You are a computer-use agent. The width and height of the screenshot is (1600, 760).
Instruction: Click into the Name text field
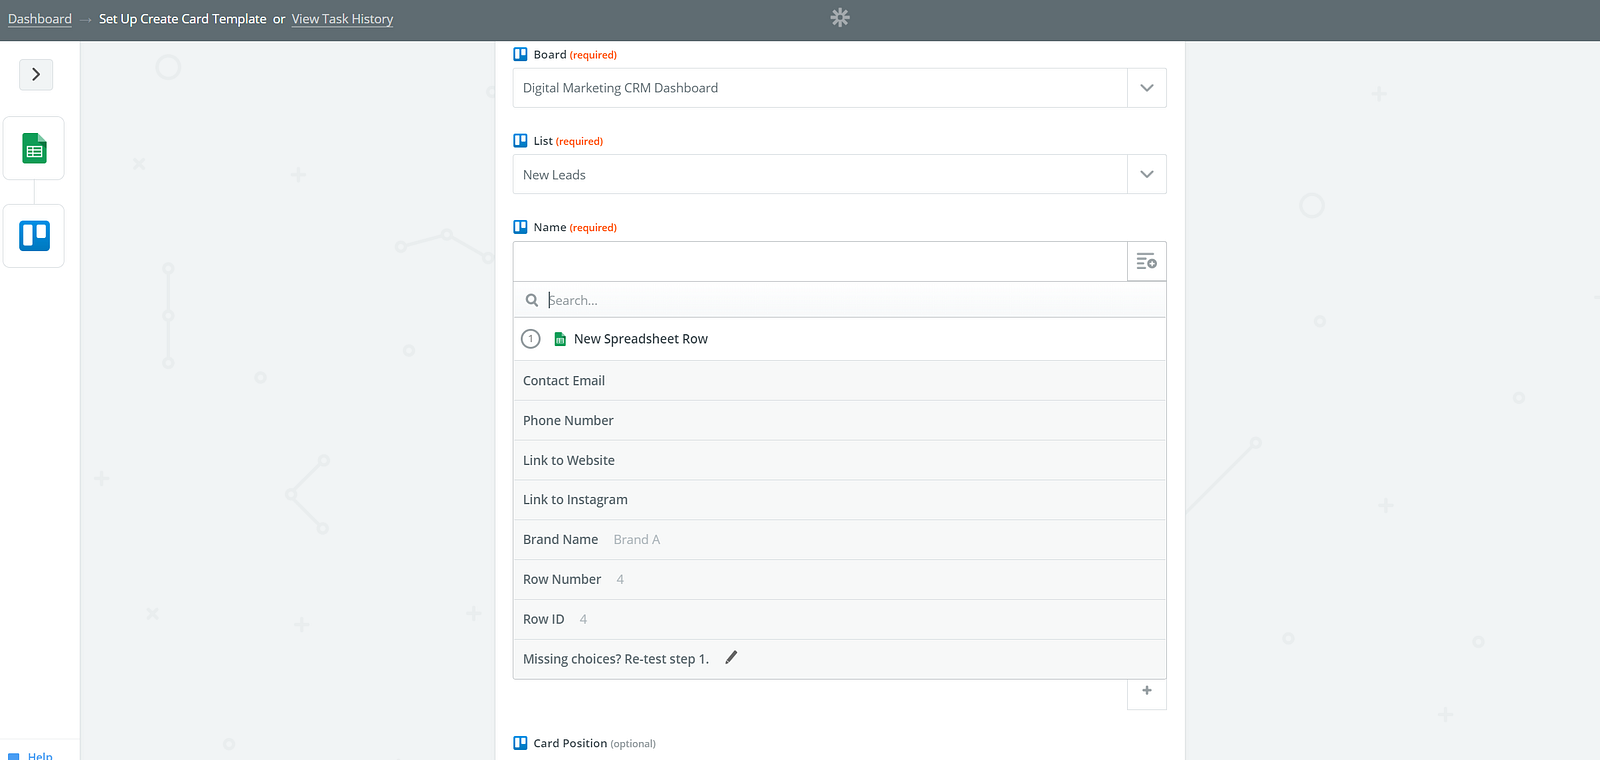point(820,262)
